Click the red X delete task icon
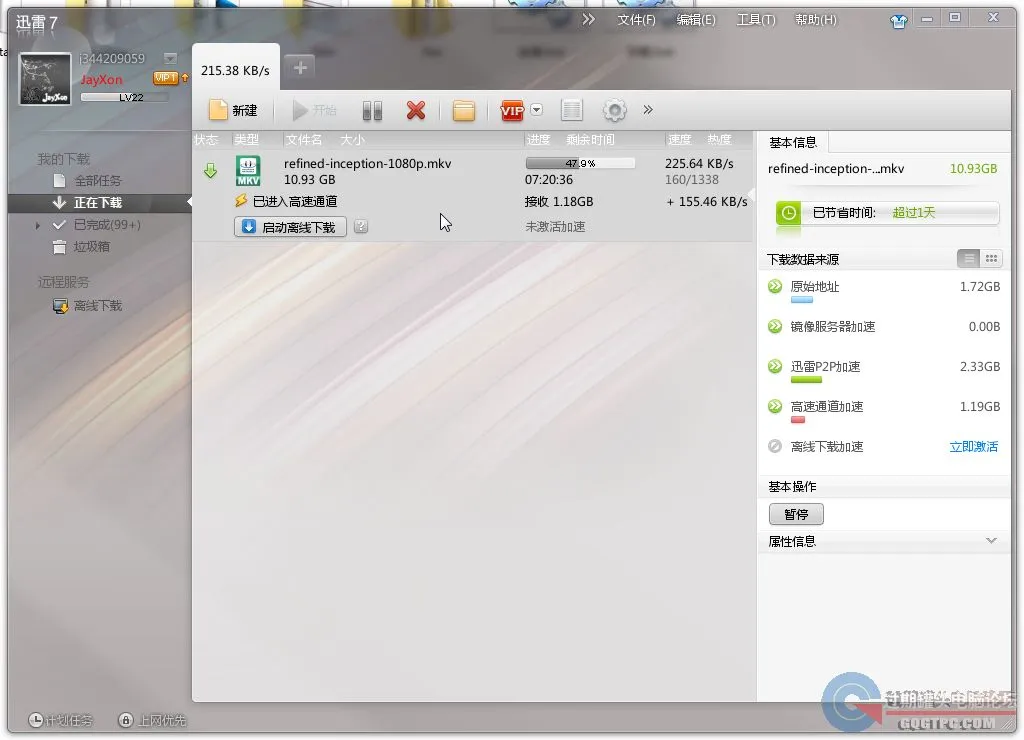This screenshot has width=1024, height=740. (x=416, y=110)
